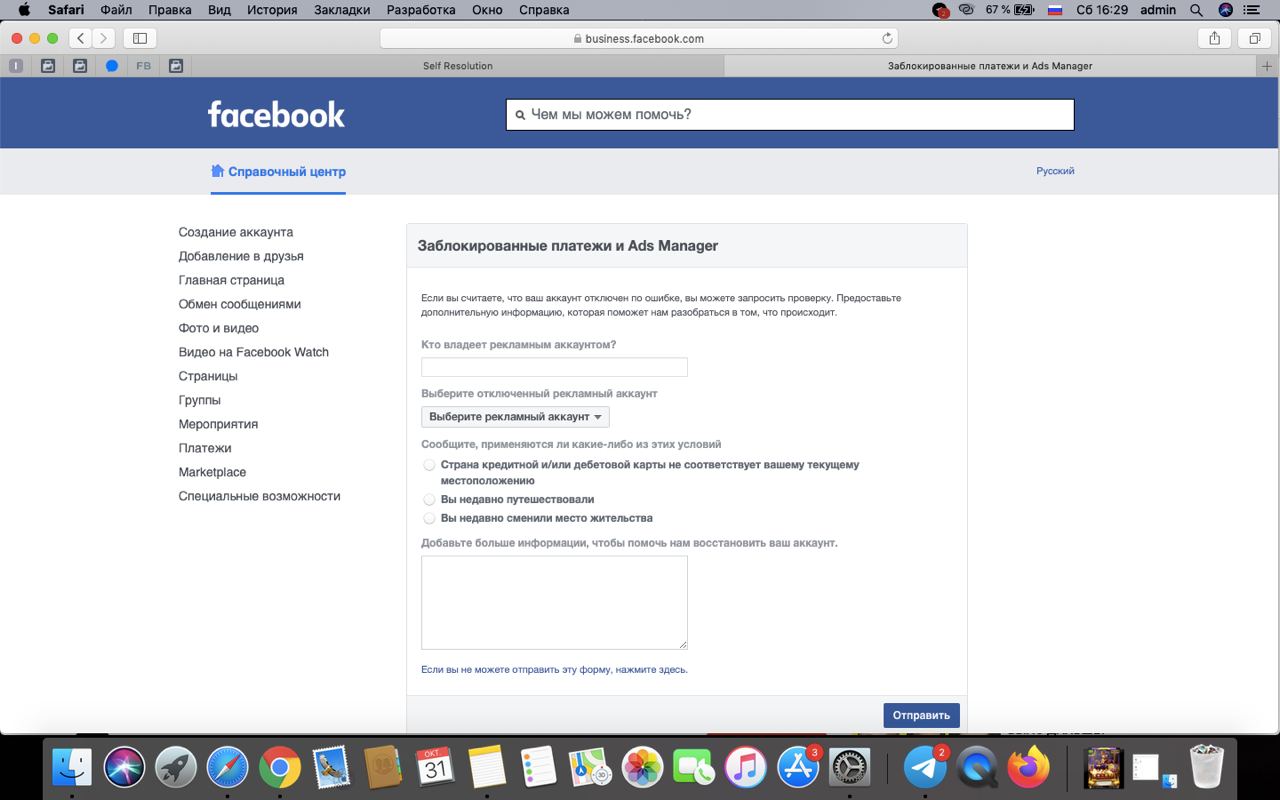Click Spotlight search magnifier in menu bar
Viewport: 1280px width, 800px height.
tap(1196, 10)
